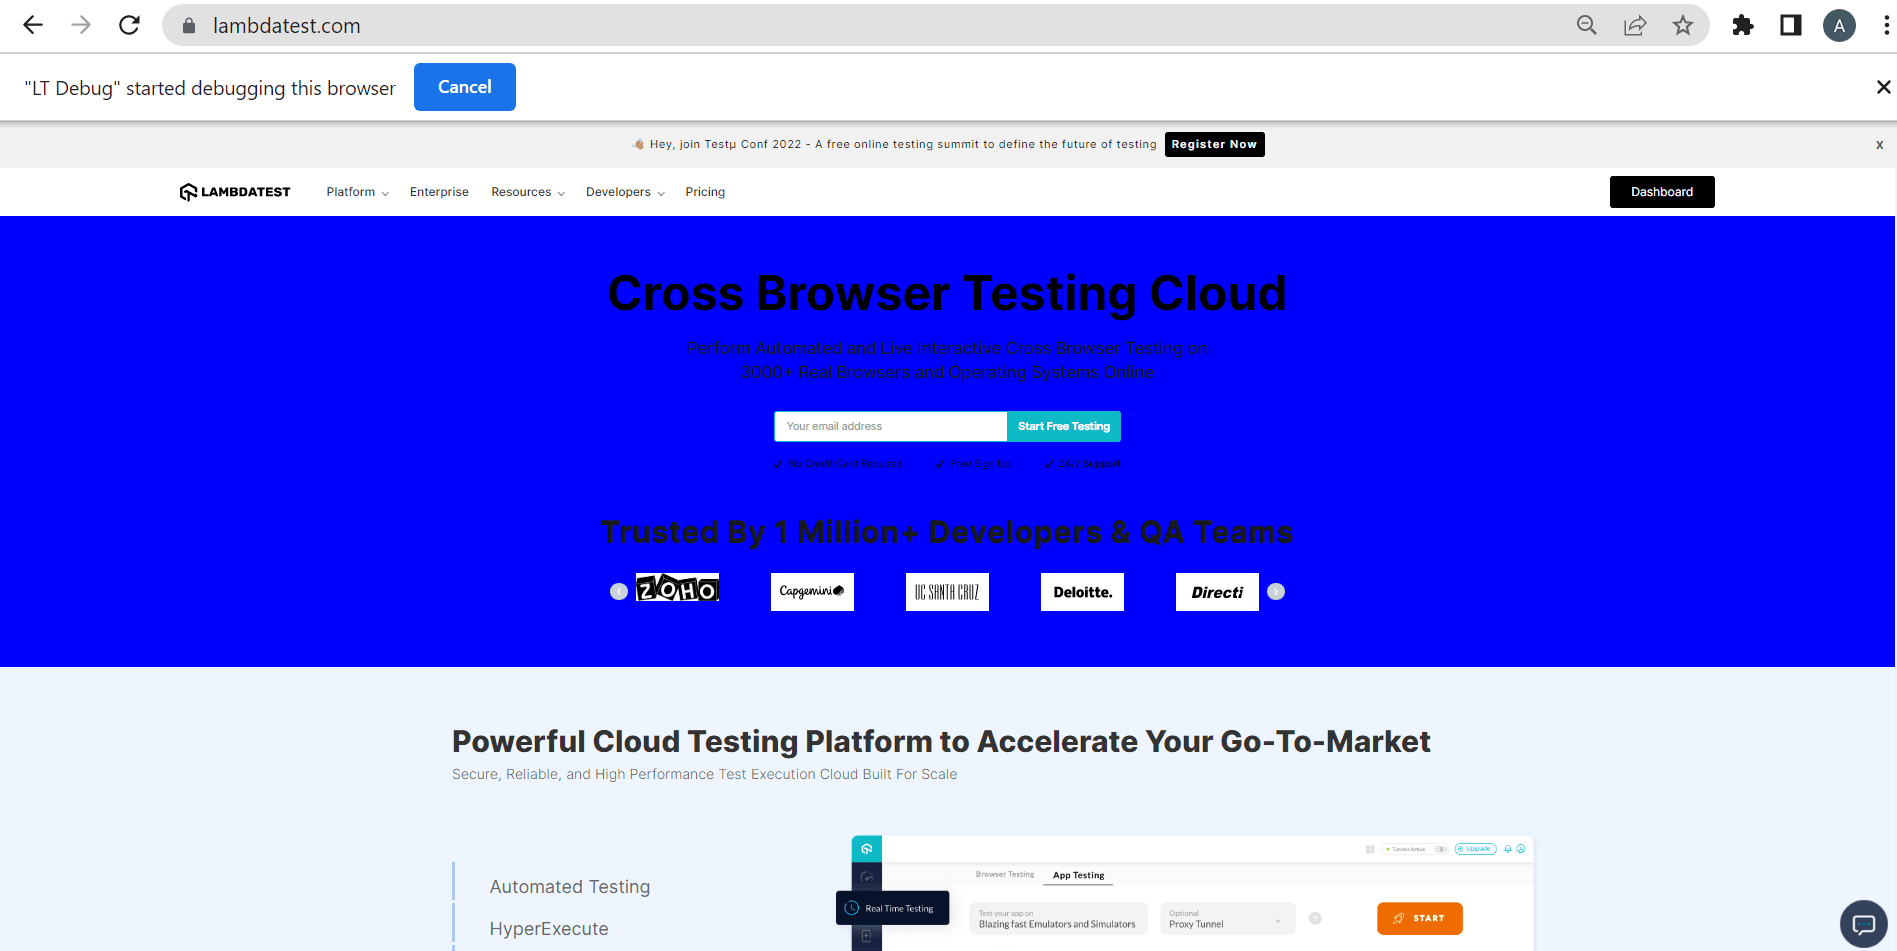Select the Zoho logo
1897x951 pixels.
tap(677, 590)
